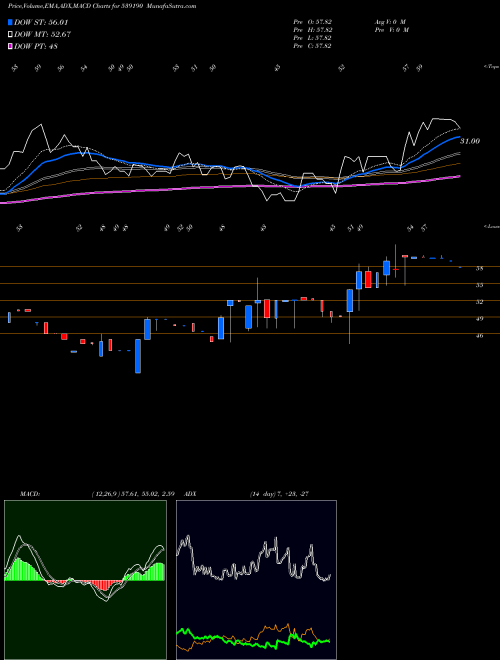This screenshot has width=500, height=660.
Task: Click the 55 price axis label
Action: 479,285
